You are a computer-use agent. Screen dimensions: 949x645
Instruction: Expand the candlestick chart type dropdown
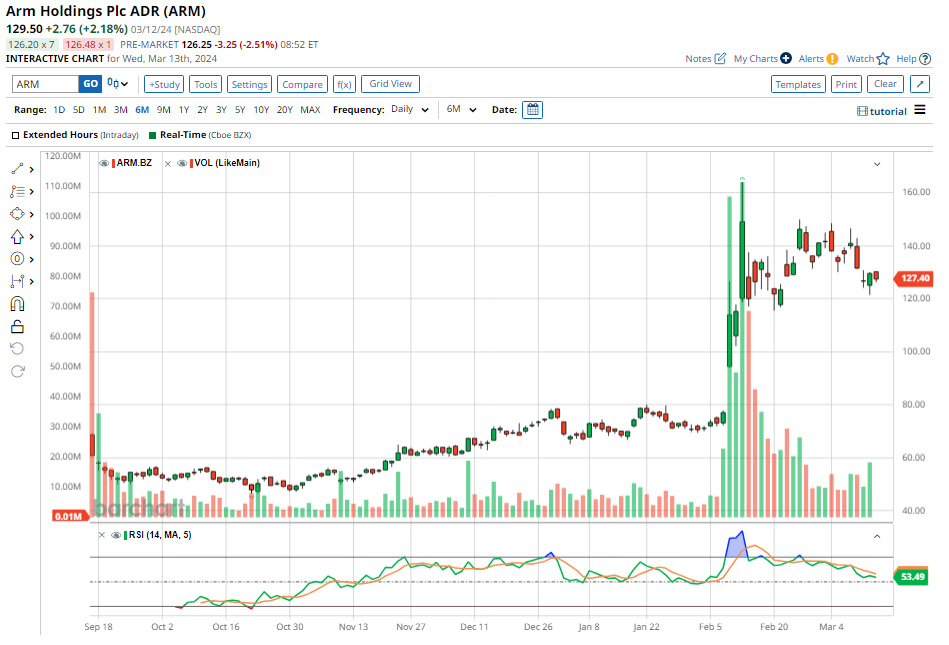(x=118, y=85)
